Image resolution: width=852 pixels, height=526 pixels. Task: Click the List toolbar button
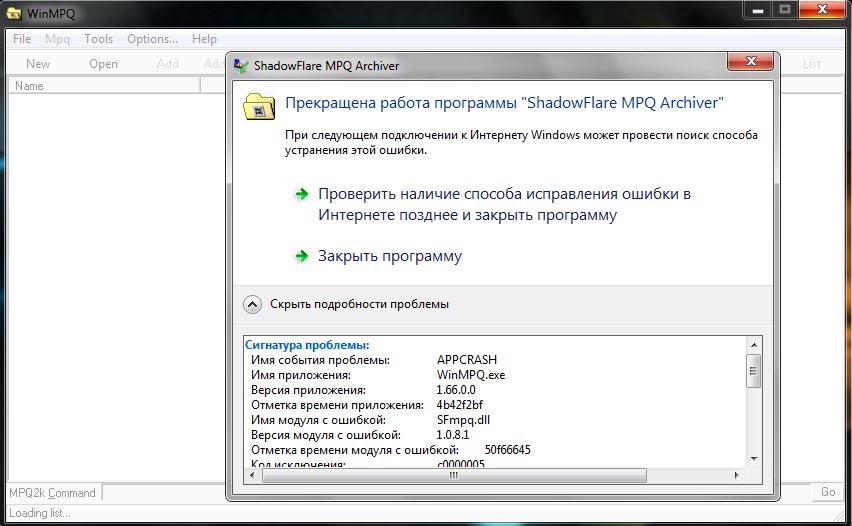click(811, 64)
